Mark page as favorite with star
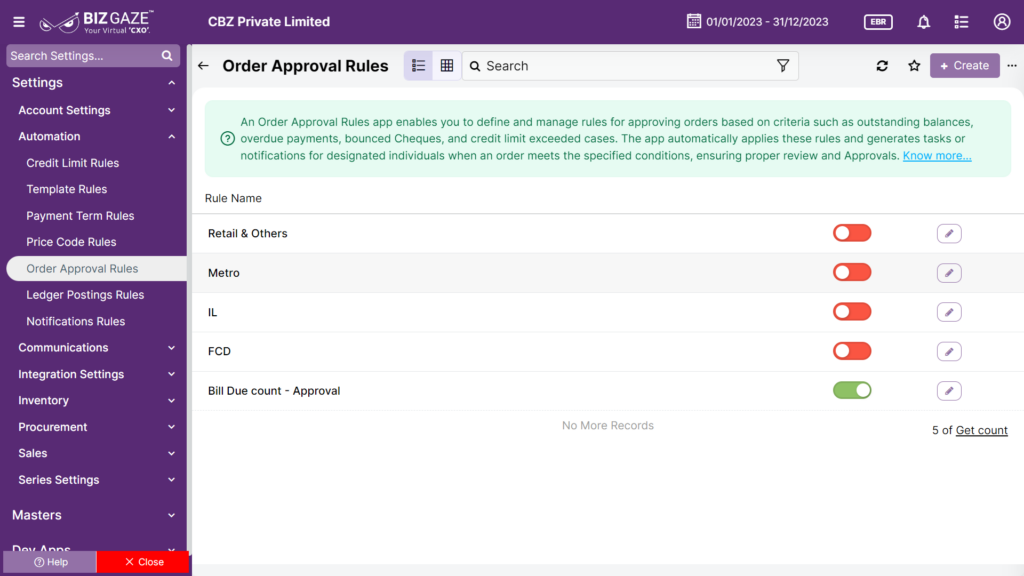 click(914, 66)
